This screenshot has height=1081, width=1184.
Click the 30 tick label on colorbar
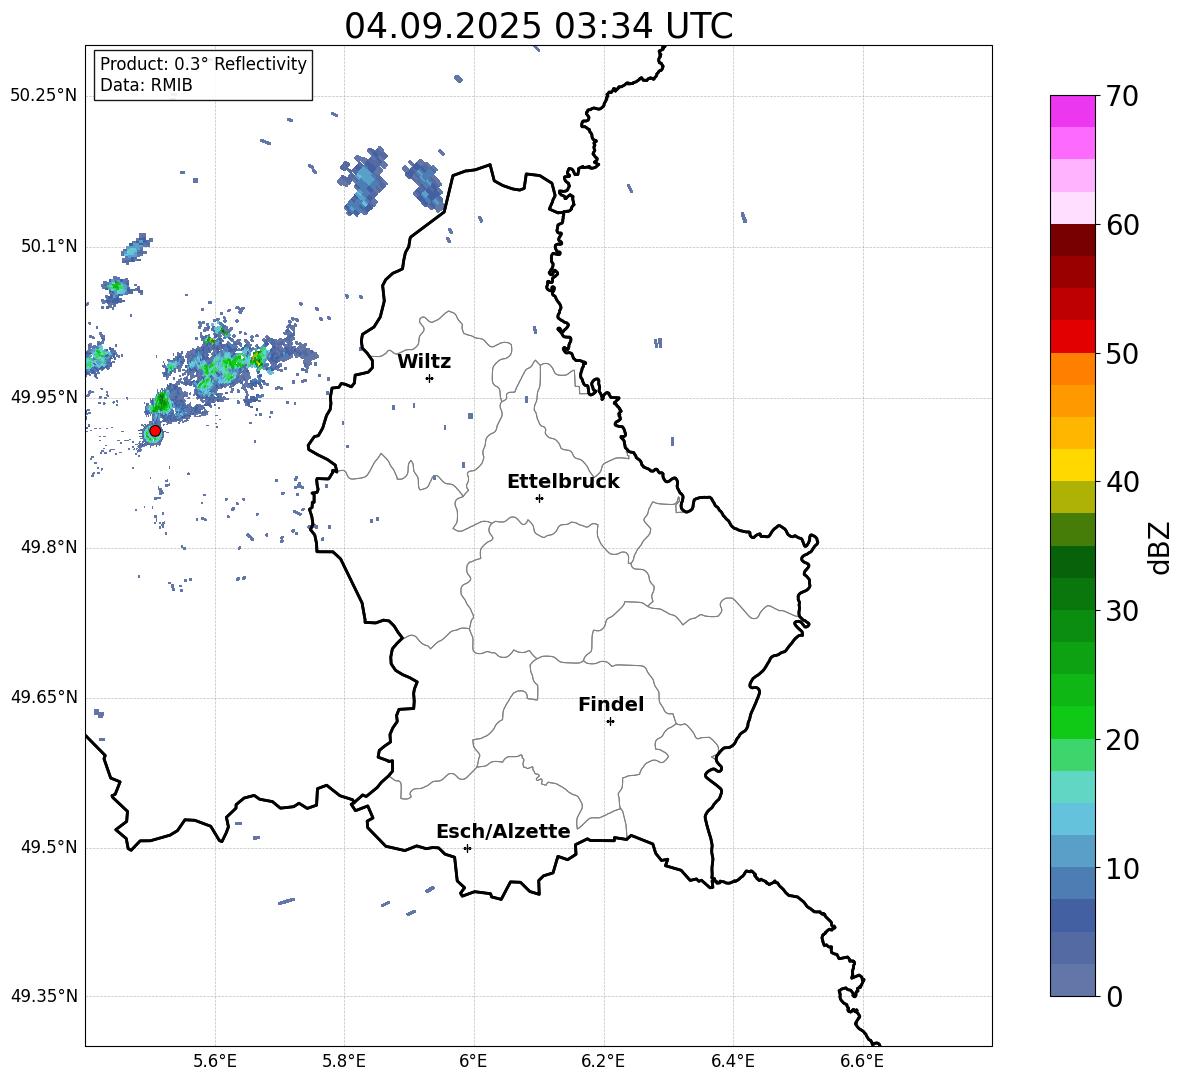[1122, 611]
